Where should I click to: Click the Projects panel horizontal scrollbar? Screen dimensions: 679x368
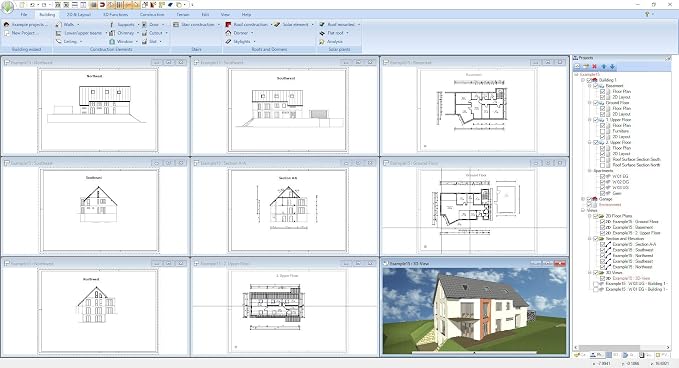coord(621,348)
